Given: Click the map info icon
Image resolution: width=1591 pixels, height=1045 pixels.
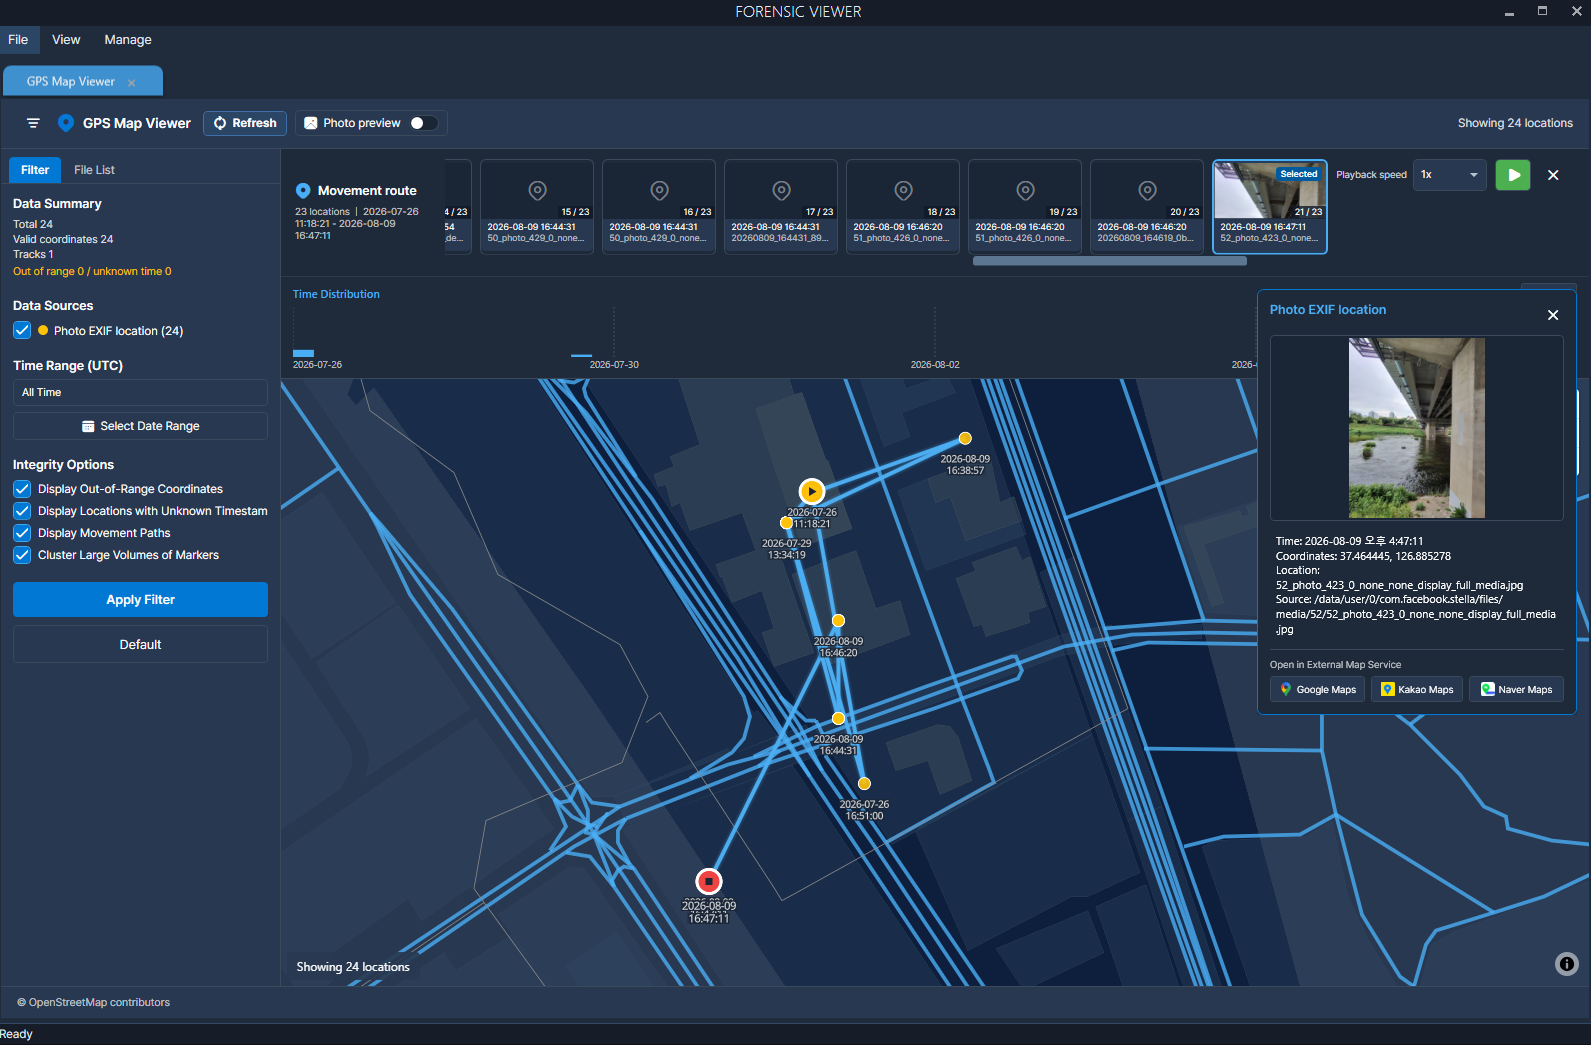Looking at the screenshot, I should click(1567, 964).
